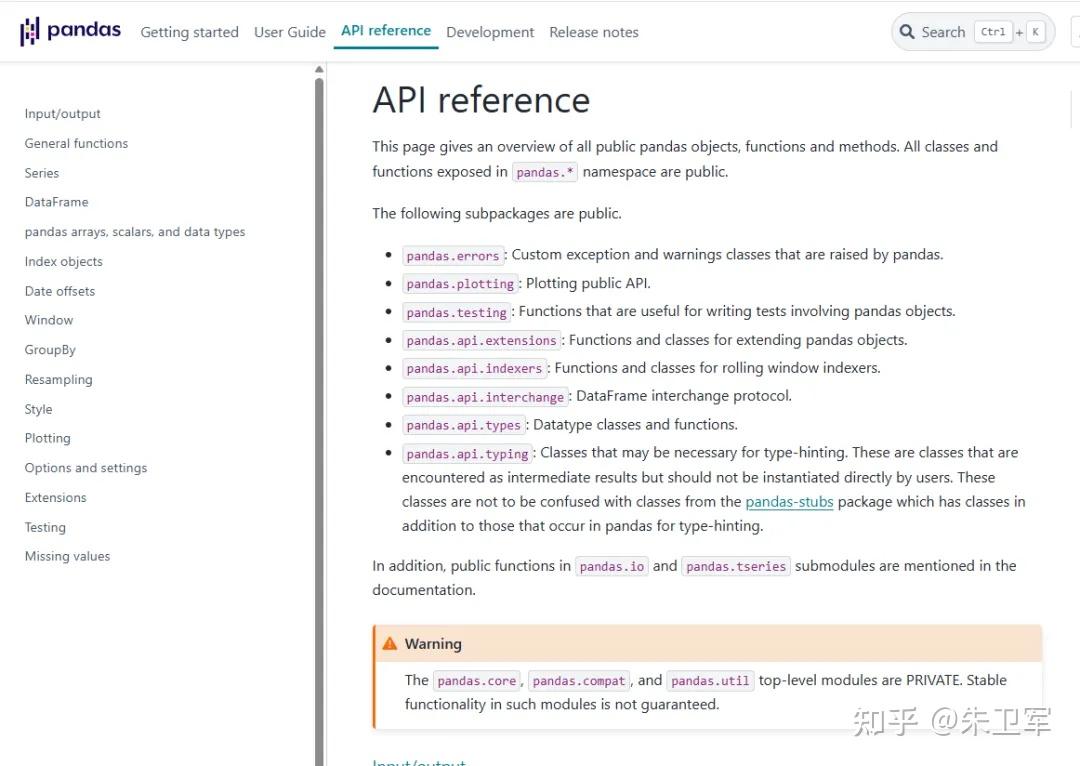Follow the pandas-stubs hyperlink
Image resolution: width=1080 pixels, height=766 pixels.
[789, 501]
